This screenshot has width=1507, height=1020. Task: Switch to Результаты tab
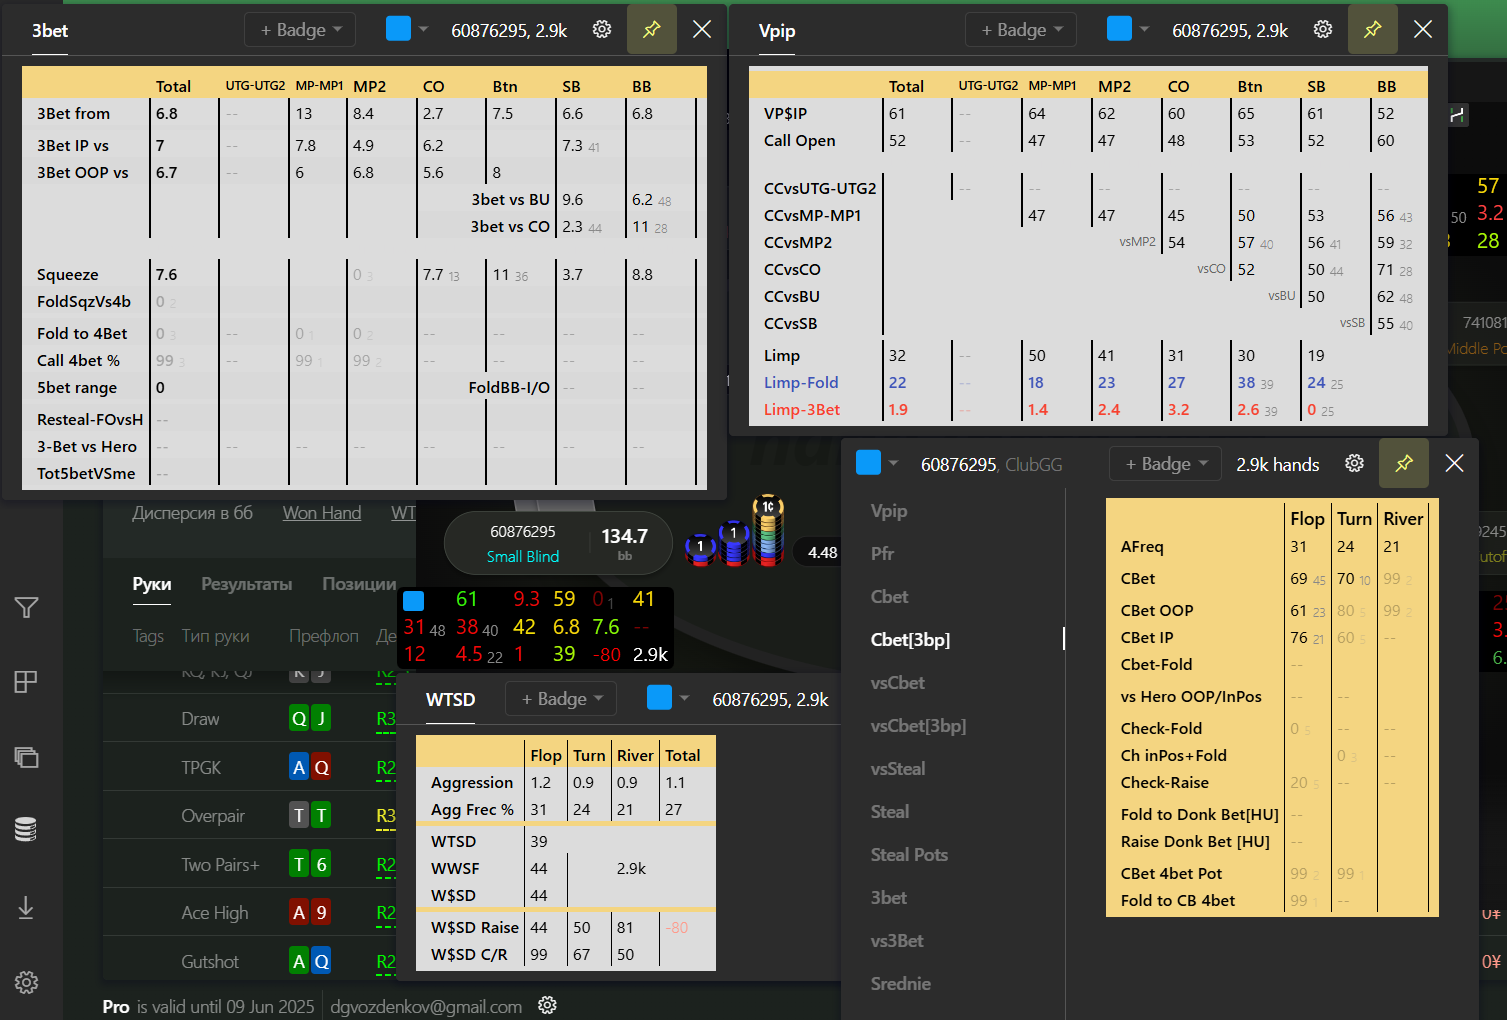pyautogui.click(x=247, y=584)
